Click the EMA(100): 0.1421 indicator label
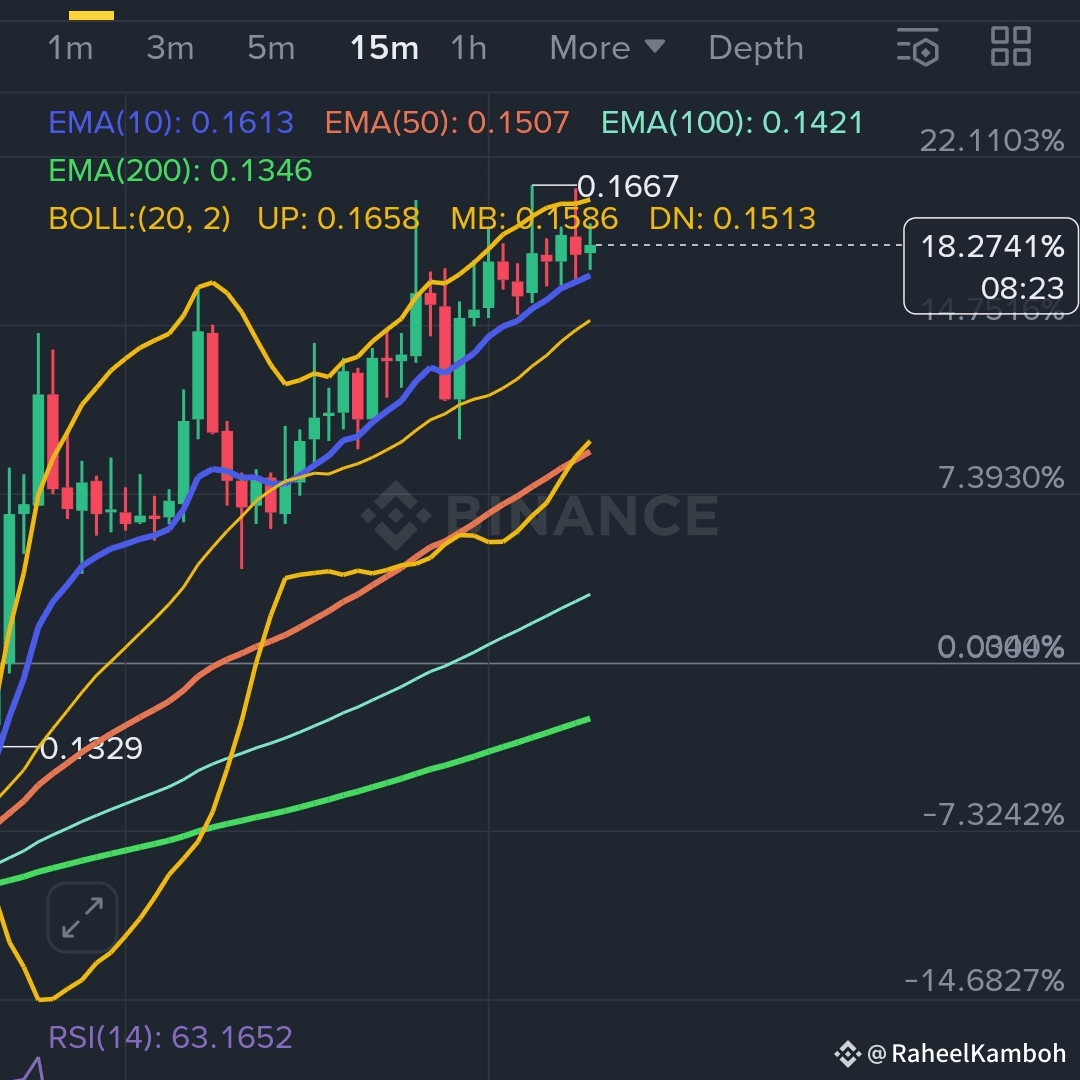This screenshot has width=1080, height=1080. (732, 123)
